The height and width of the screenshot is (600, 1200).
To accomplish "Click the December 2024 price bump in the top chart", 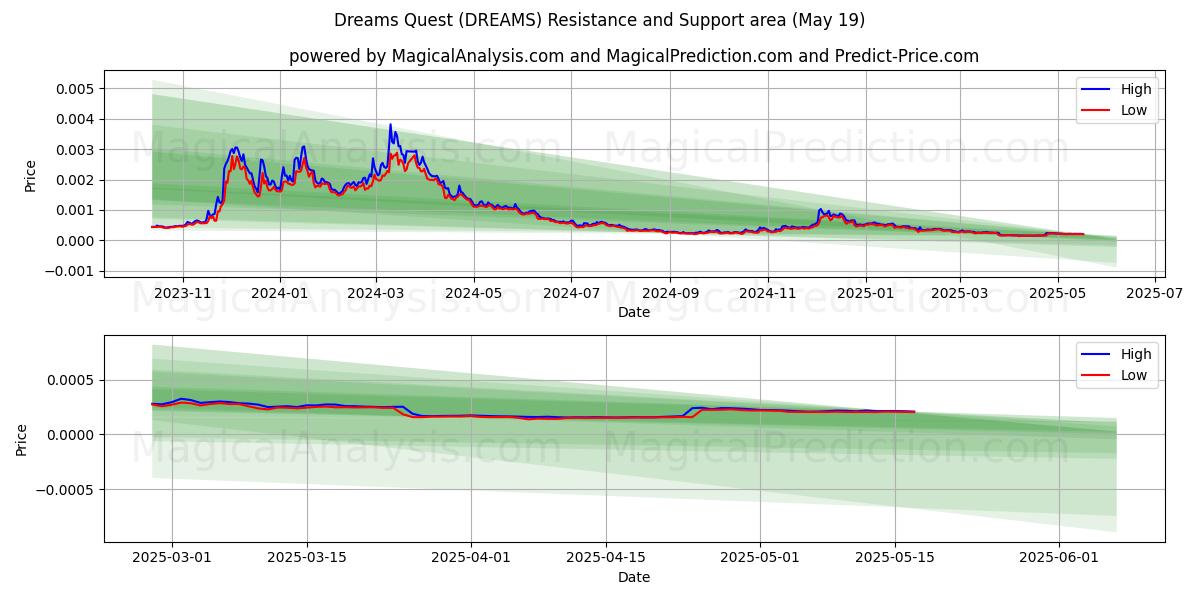I will [822, 211].
